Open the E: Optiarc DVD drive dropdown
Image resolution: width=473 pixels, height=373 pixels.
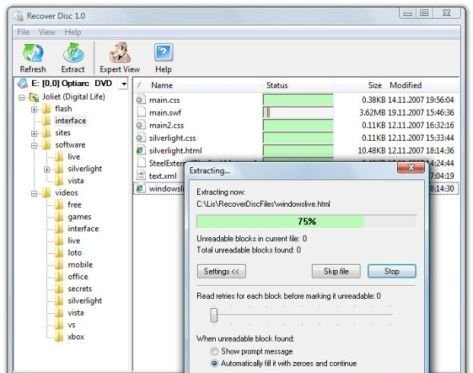(124, 84)
